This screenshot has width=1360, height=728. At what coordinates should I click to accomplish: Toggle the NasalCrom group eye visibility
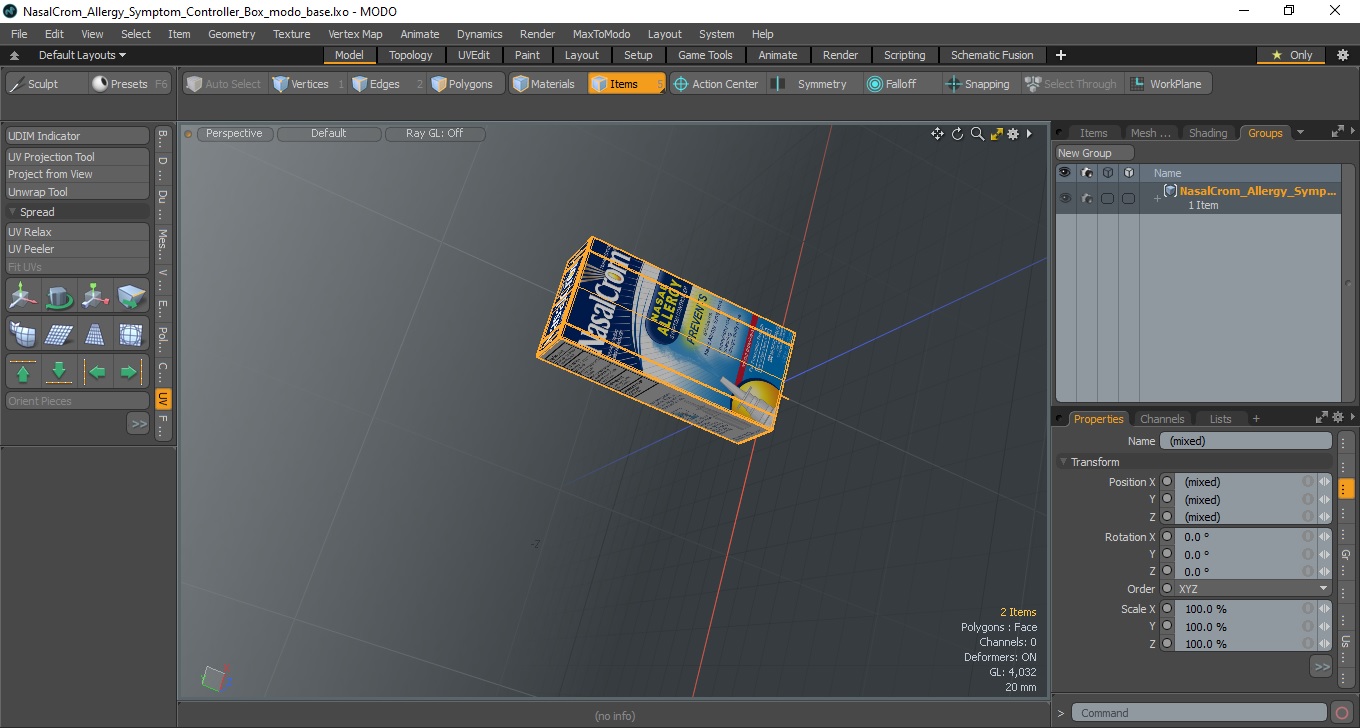click(x=1065, y=198)
